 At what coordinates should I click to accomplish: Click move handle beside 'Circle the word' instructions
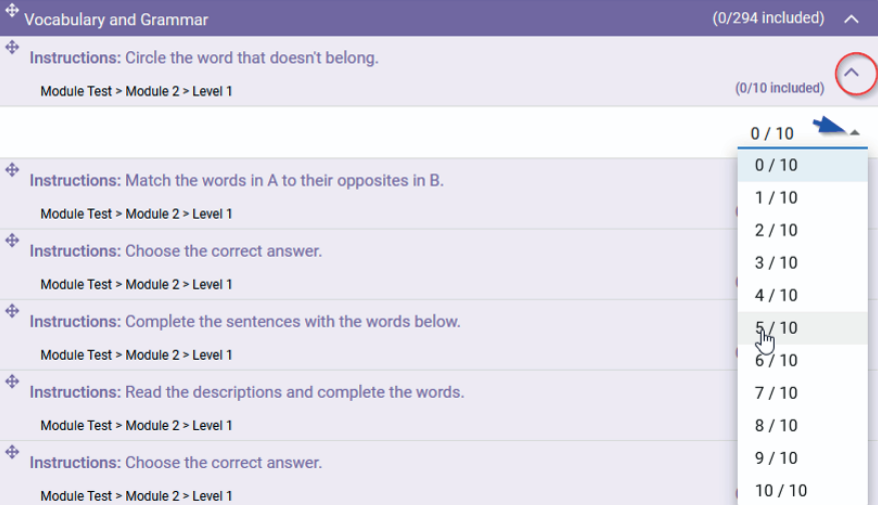[x=12, y=47]
